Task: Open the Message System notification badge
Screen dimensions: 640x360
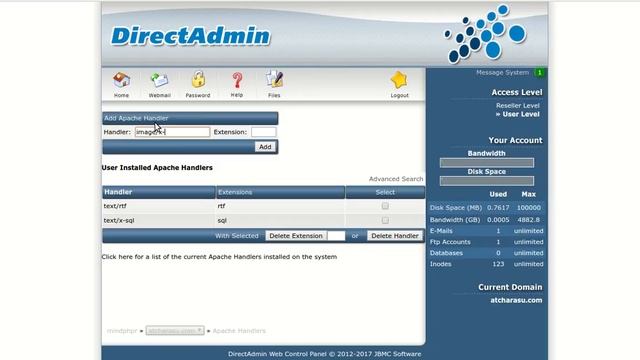Action: coord(540,73)
